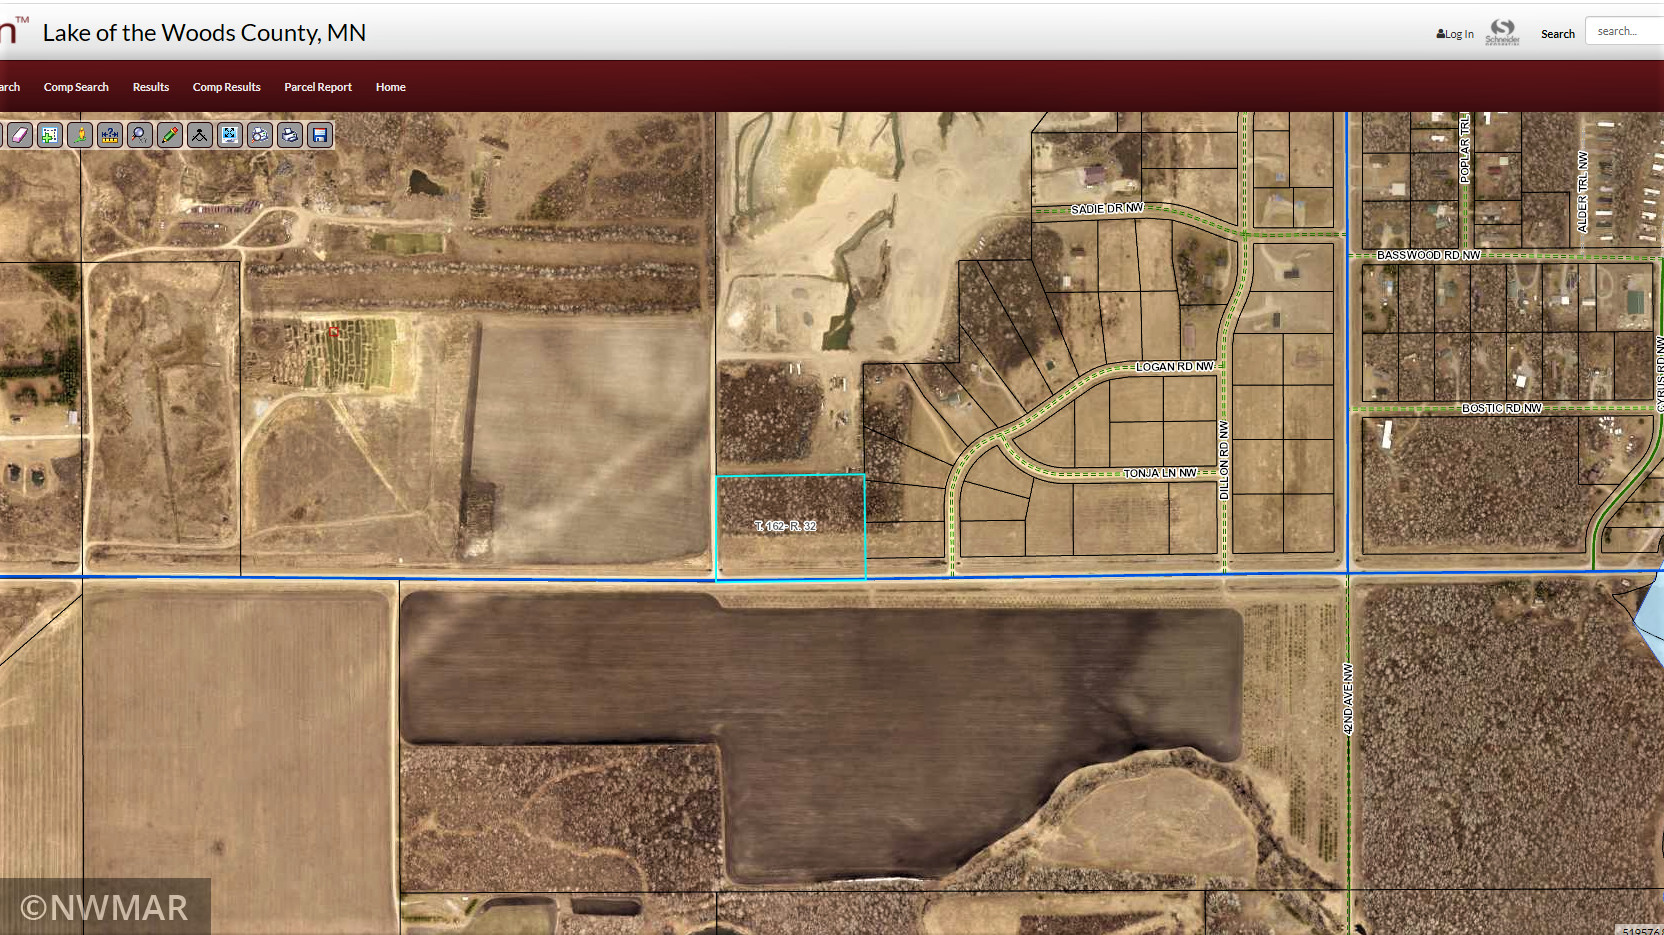Click the BOSTIC RD NW road label
Viewport: 1664px width, 935px height.
[1502, 408]
